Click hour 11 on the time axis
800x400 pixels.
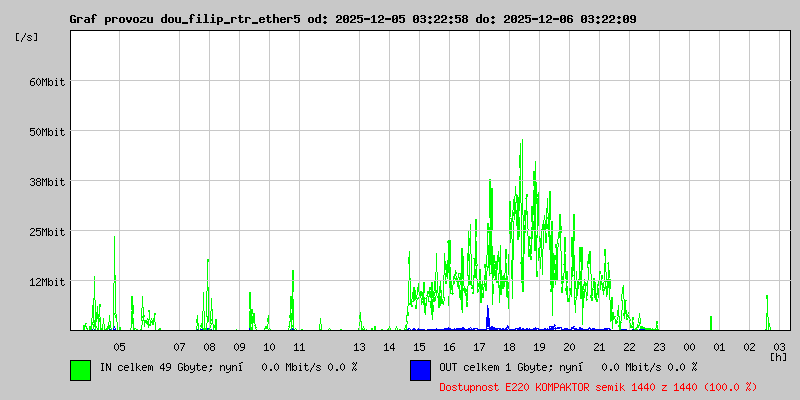(299, 346)
